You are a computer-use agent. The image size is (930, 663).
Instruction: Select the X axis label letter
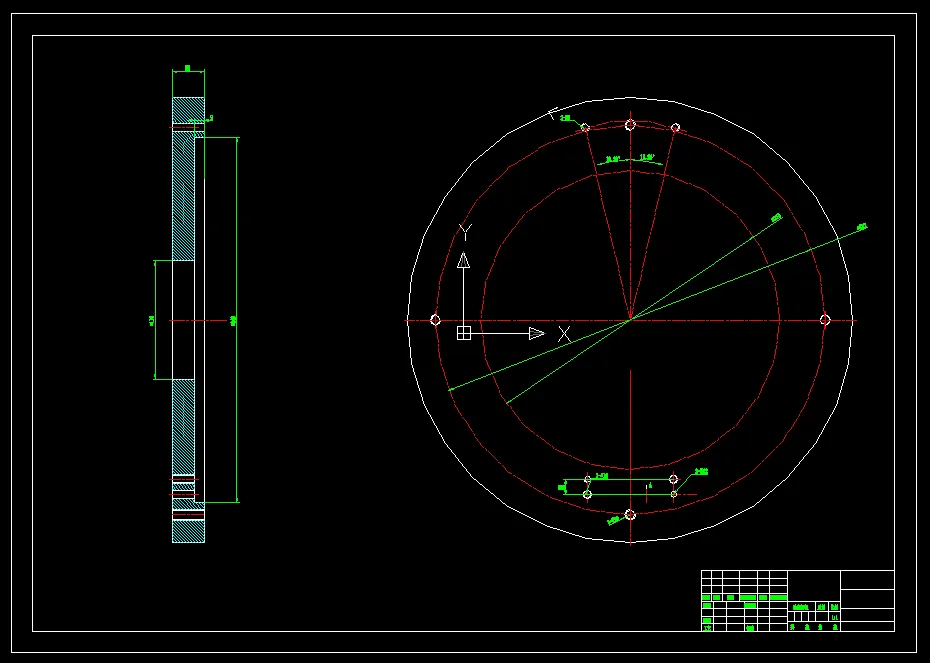click(x=564, y=334)
